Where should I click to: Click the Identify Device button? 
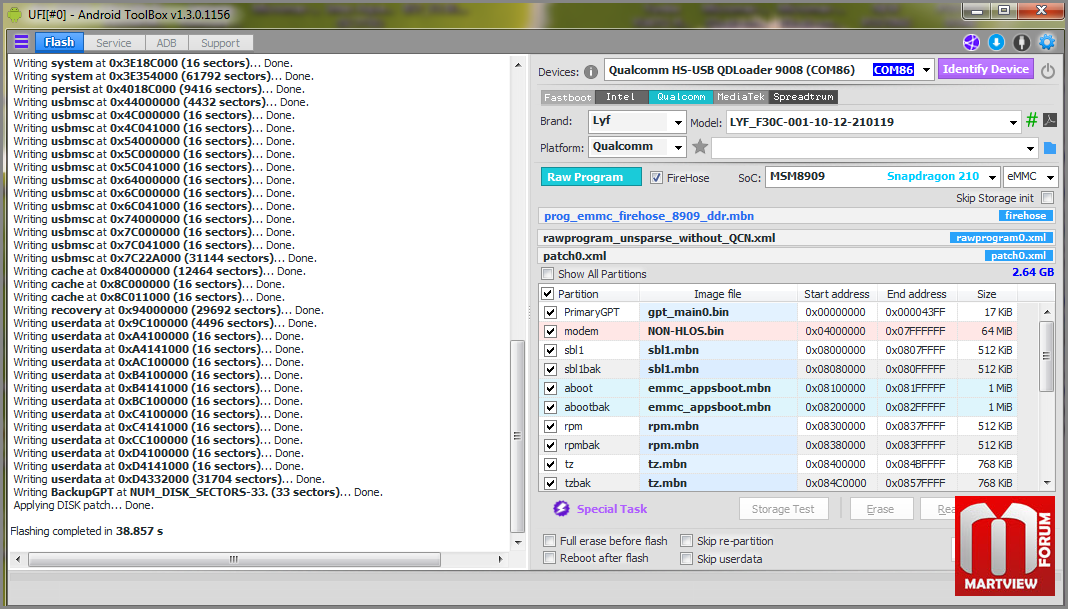point(986,69)
